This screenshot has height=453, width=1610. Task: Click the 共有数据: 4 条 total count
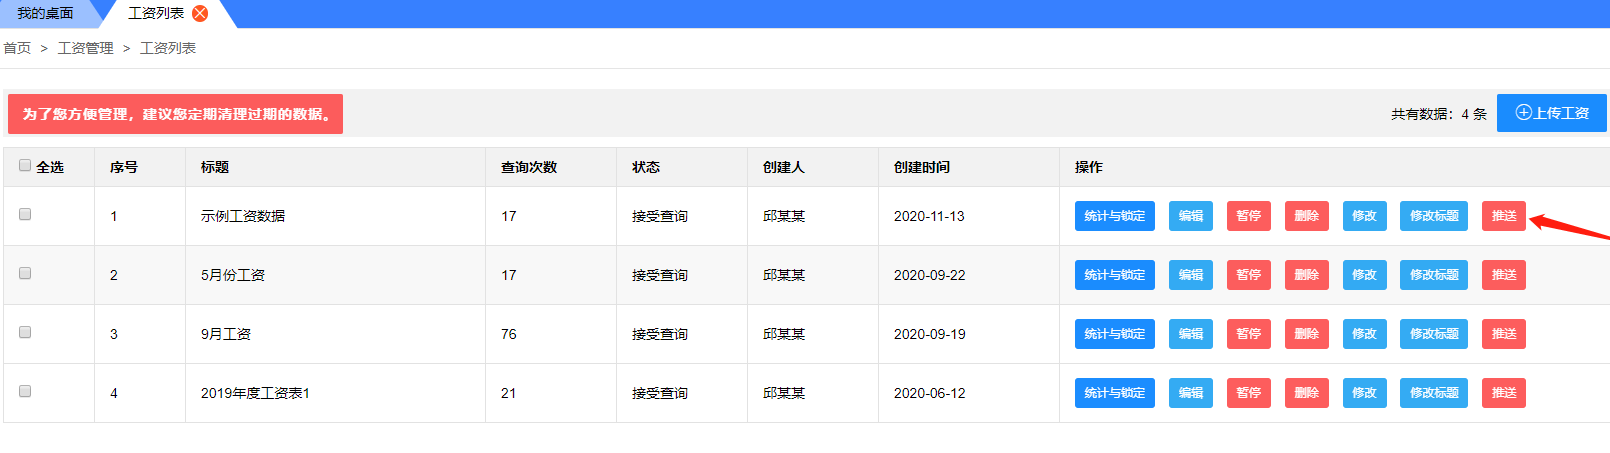1438,114
